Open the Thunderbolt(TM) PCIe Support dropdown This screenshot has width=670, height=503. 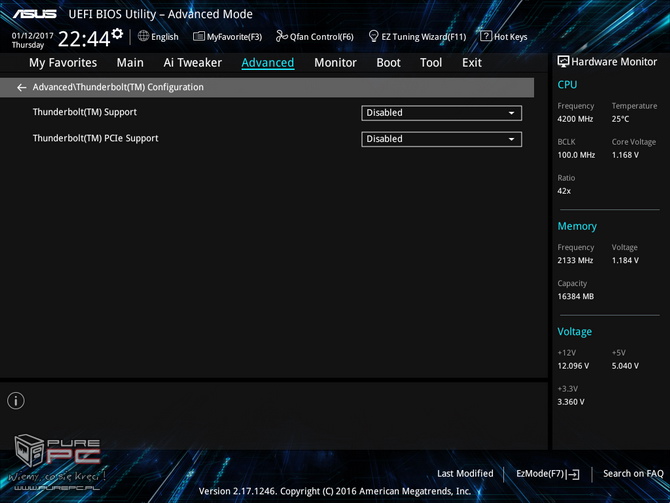coord(441,139)
